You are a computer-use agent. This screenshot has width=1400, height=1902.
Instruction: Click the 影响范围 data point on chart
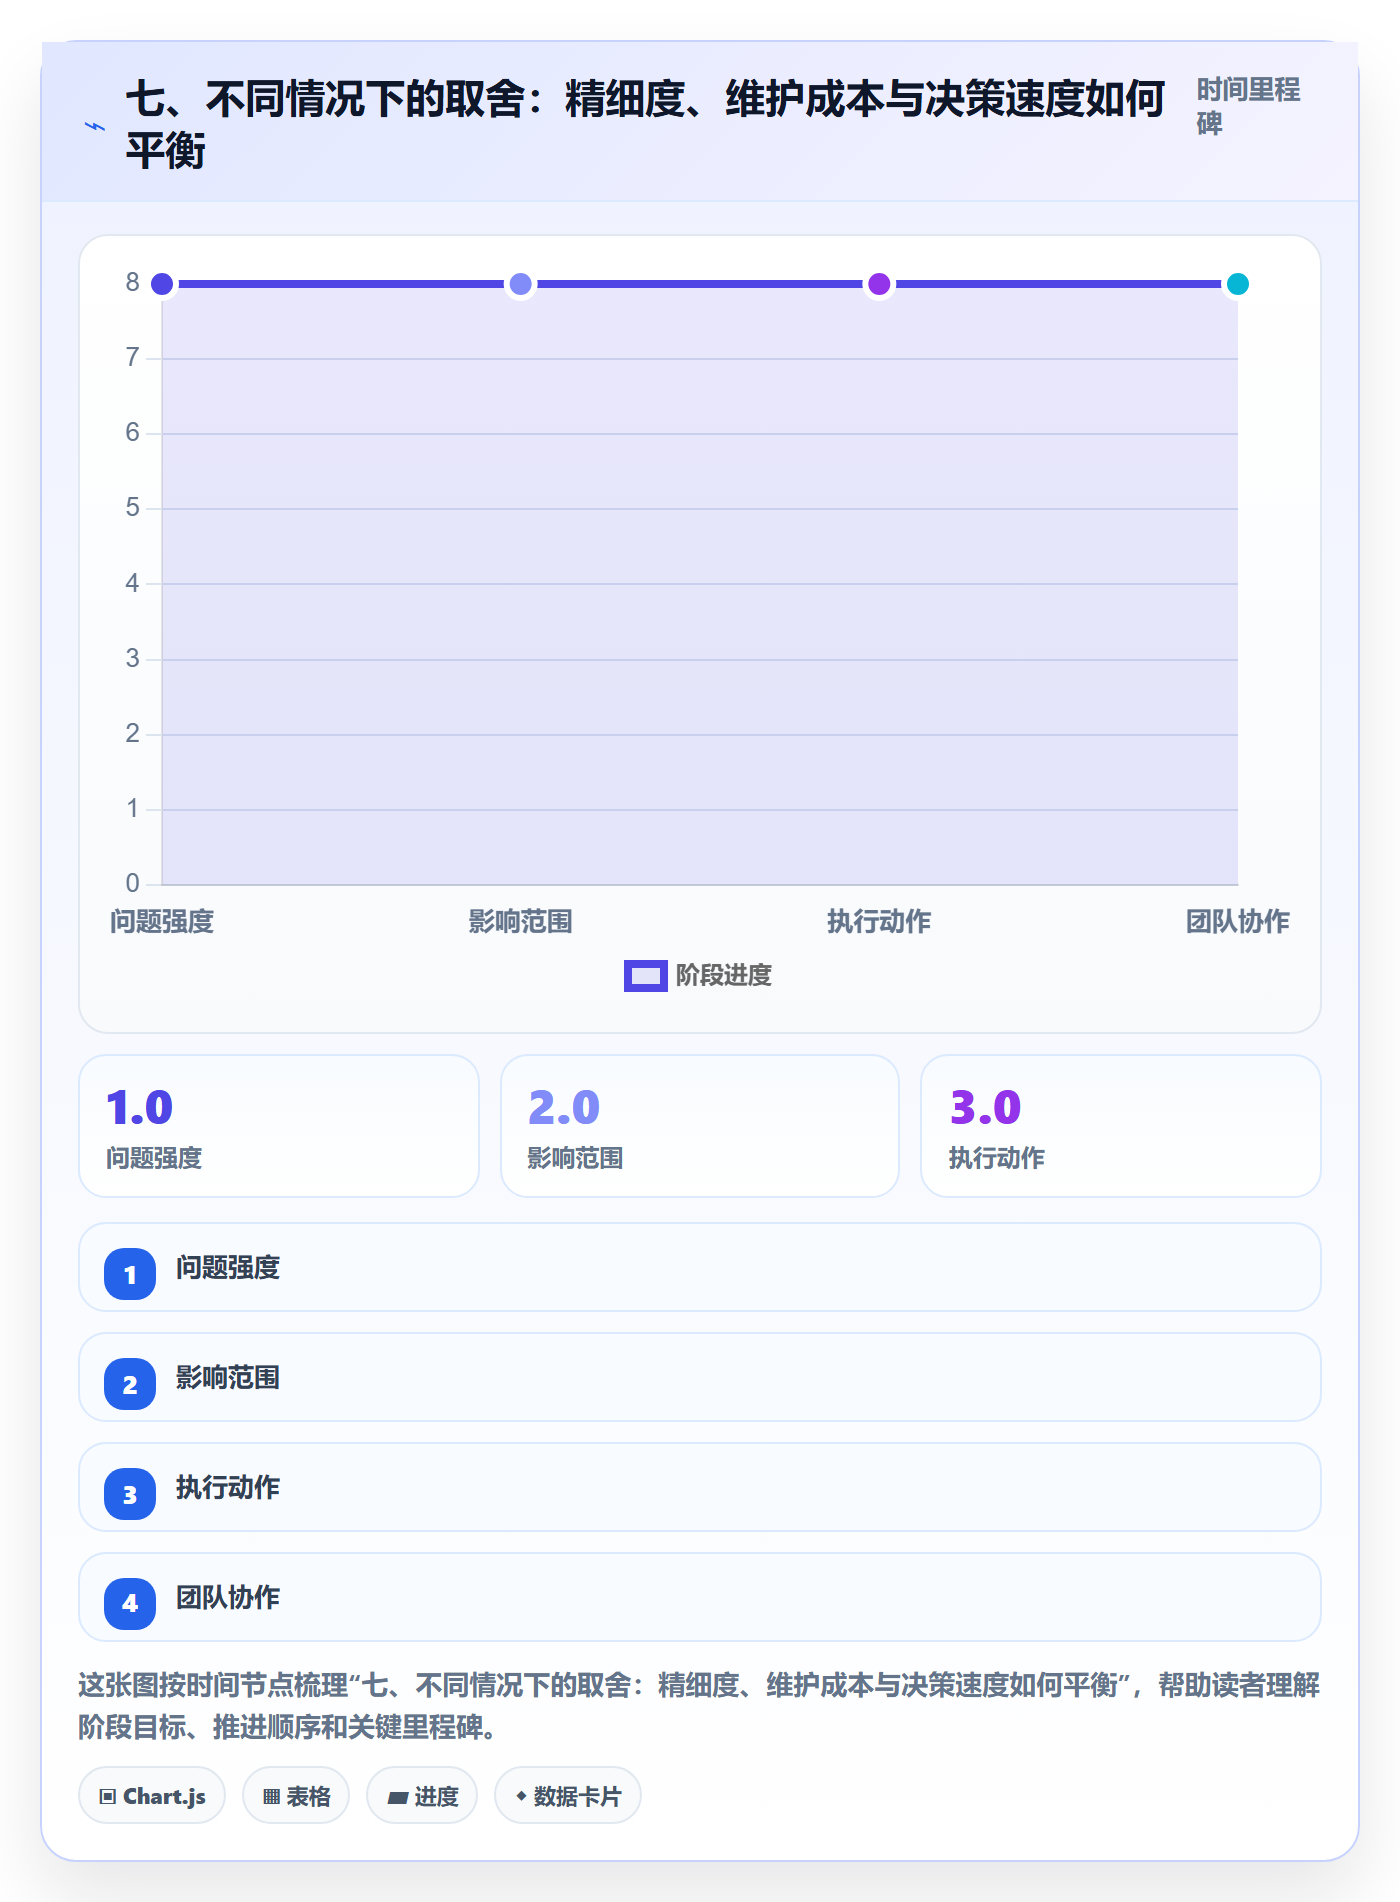click(x=520, y=284)
